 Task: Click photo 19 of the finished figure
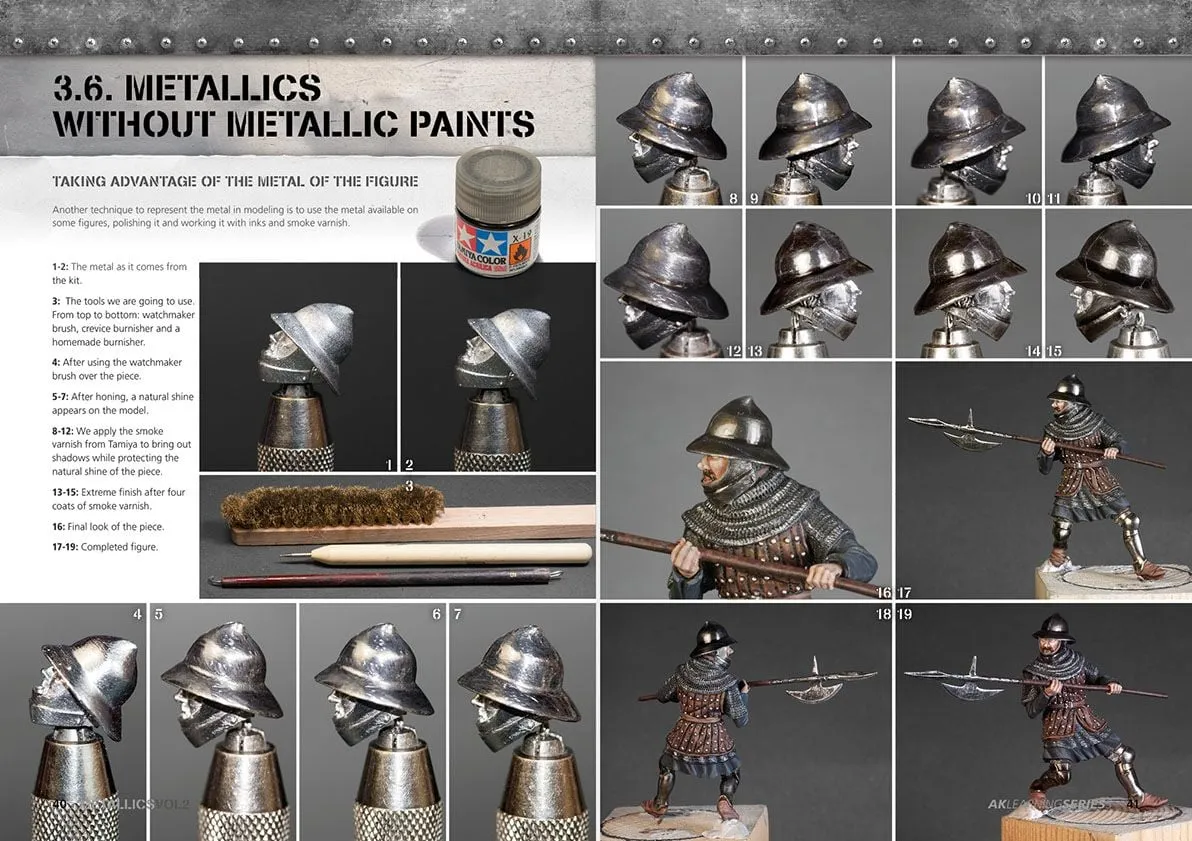1043,721
